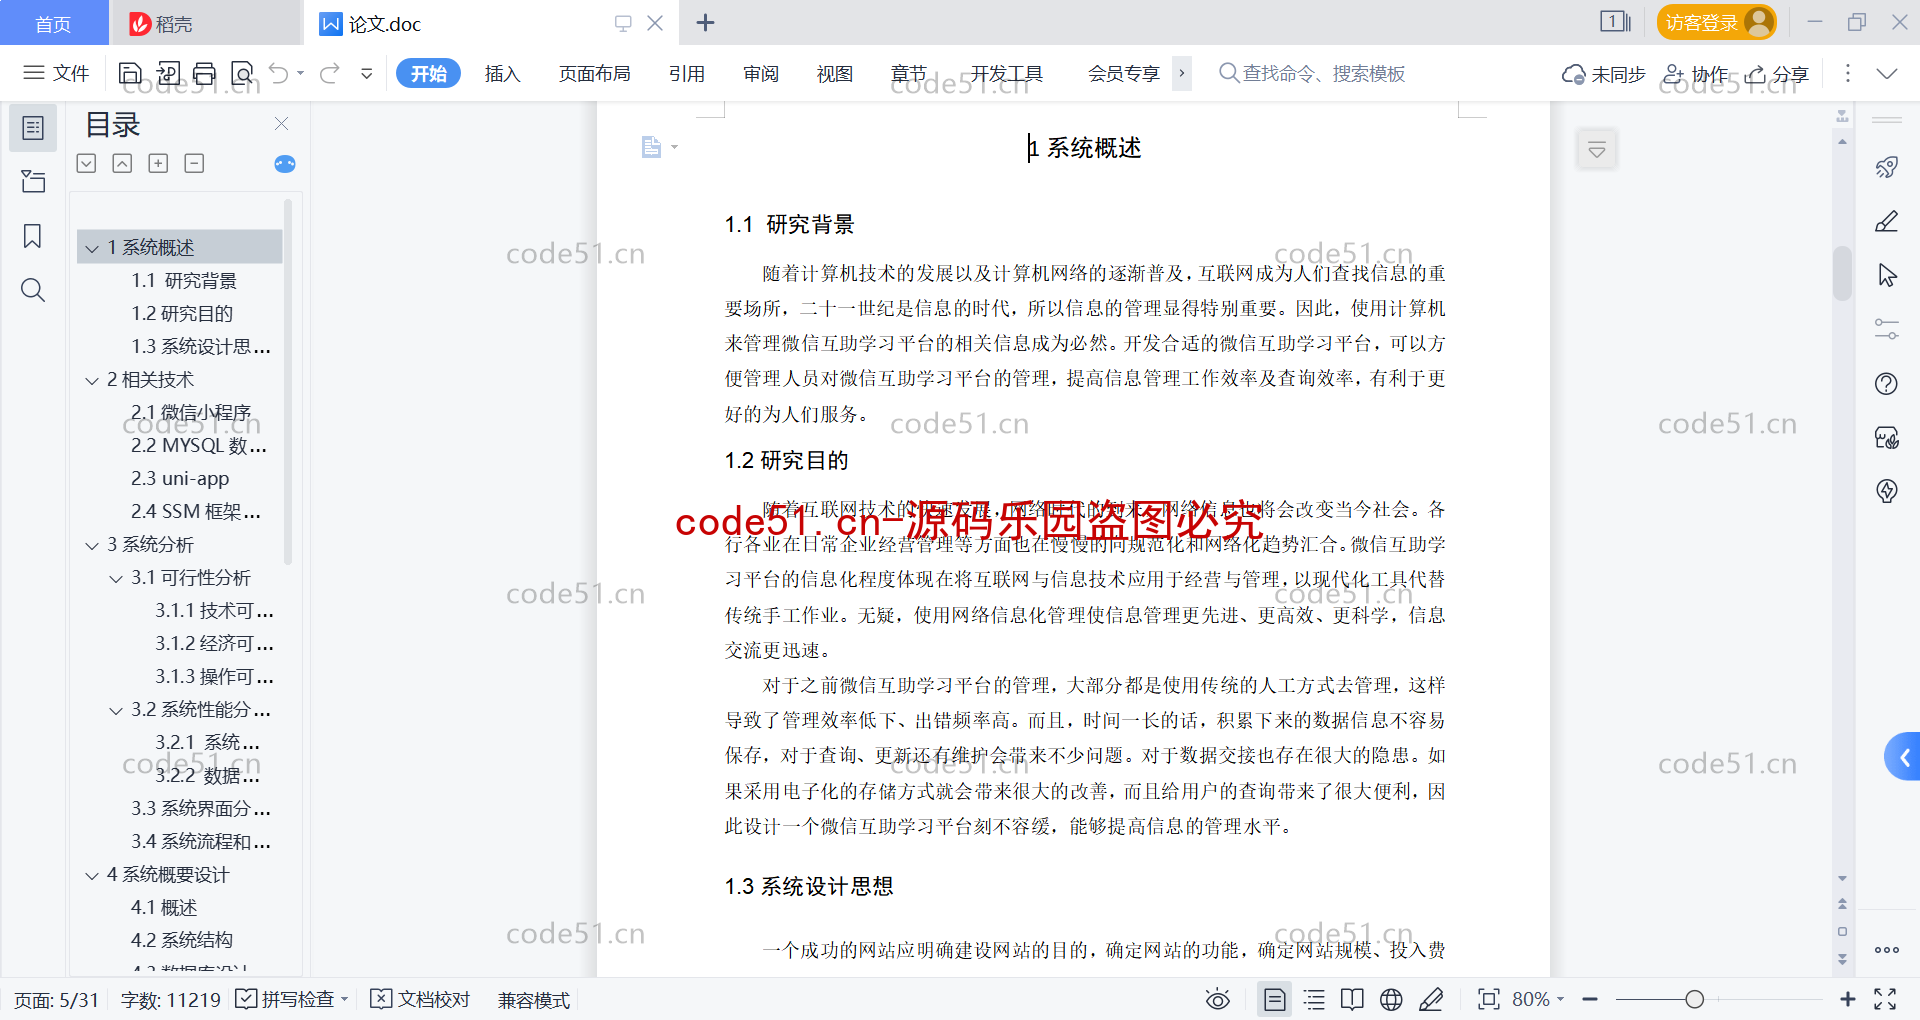Toggle eye protection mode icon in status bar
The height and width of the screenshot is (1020, 1920).
pos(1218,999)
